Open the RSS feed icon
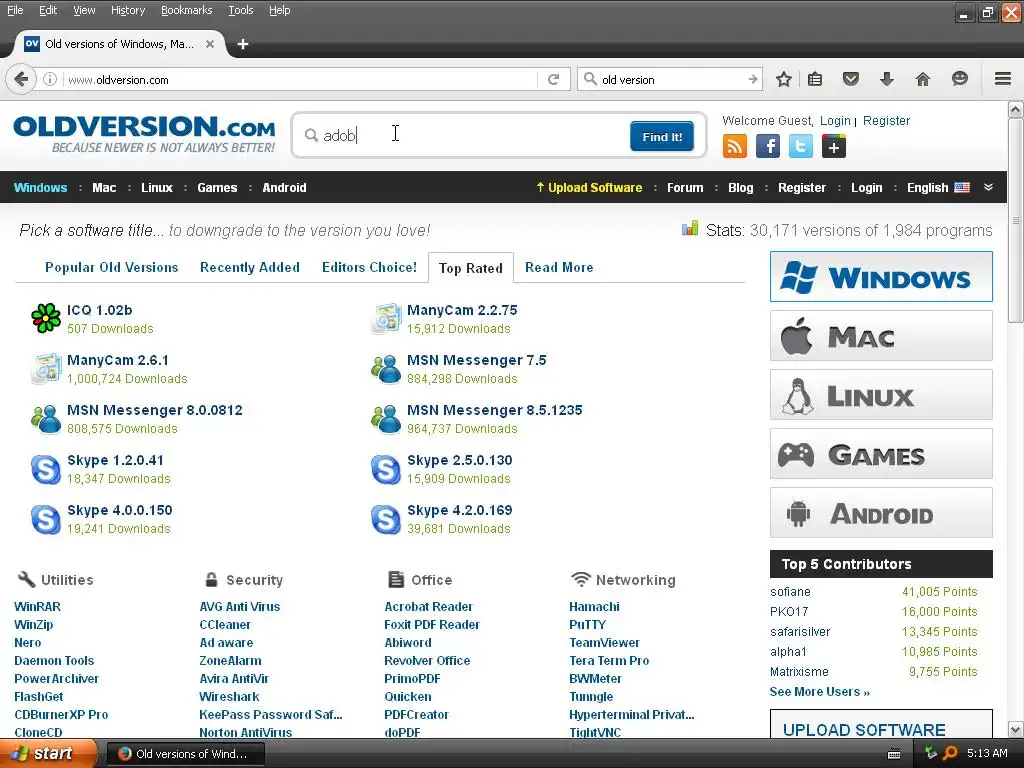 (735, 146)
